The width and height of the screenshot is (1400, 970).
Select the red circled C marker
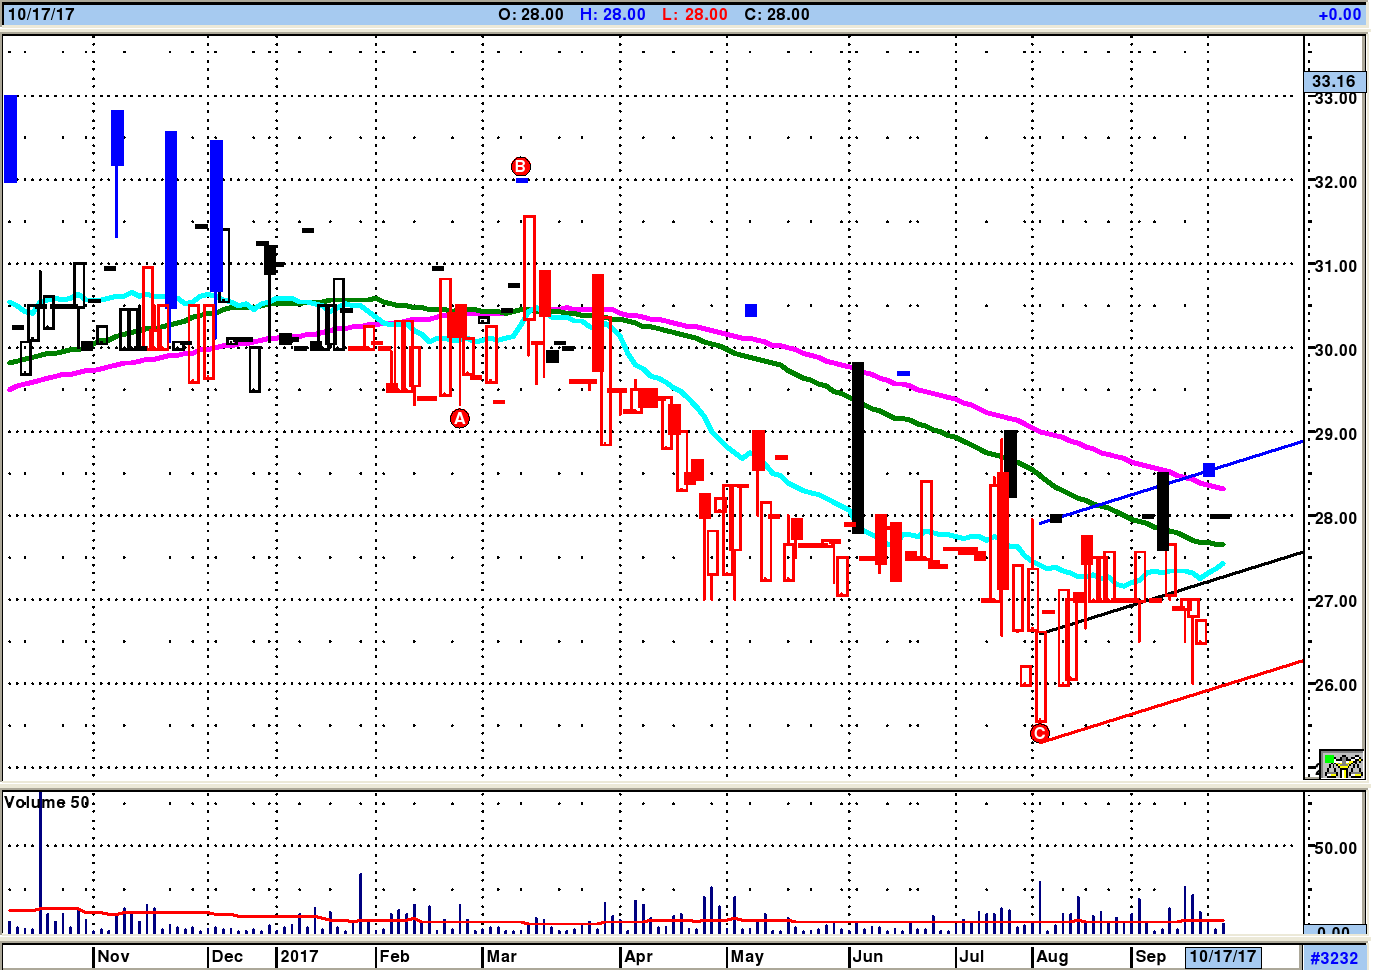click(x=1040, y=734)
